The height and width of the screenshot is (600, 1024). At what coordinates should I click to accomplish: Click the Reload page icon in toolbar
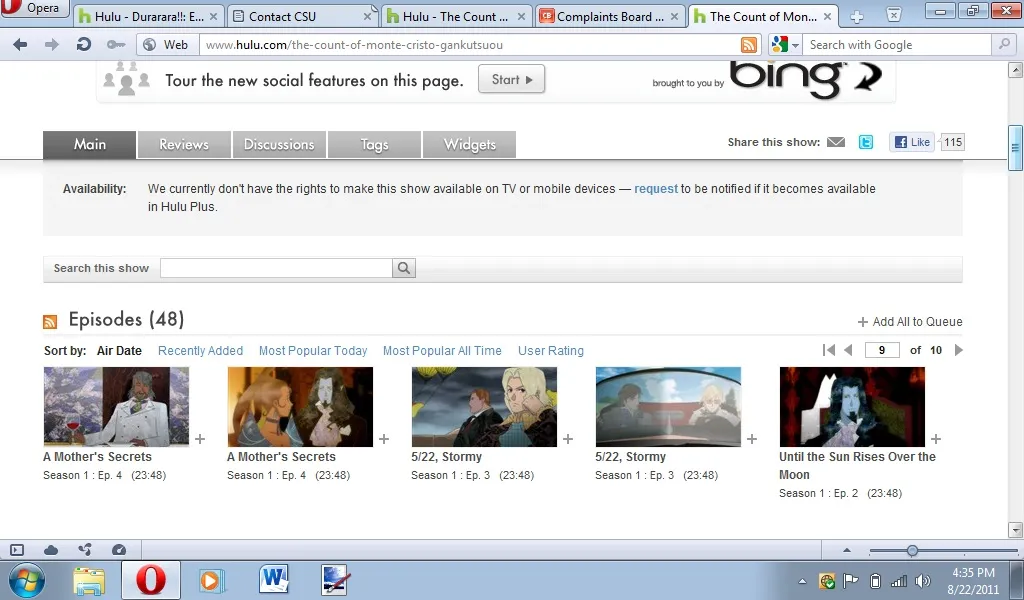click(84, 45)
